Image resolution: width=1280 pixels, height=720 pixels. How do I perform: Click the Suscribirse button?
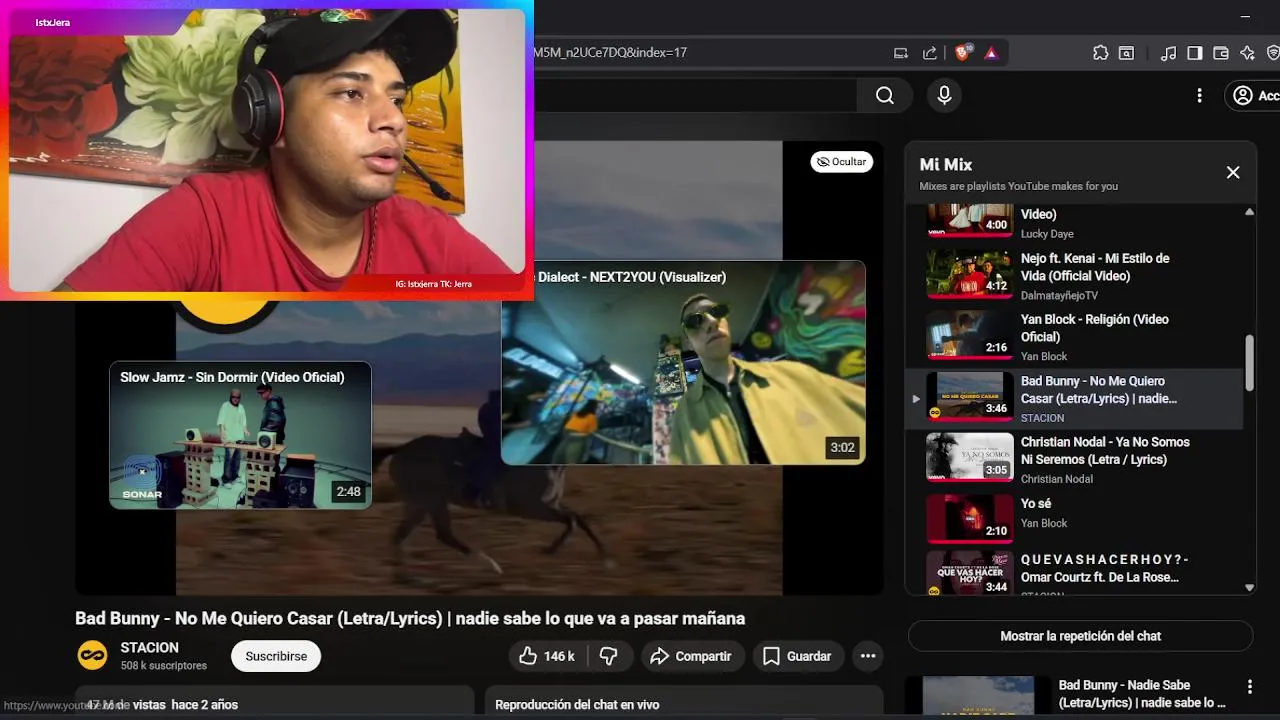(x=276, y=656)
